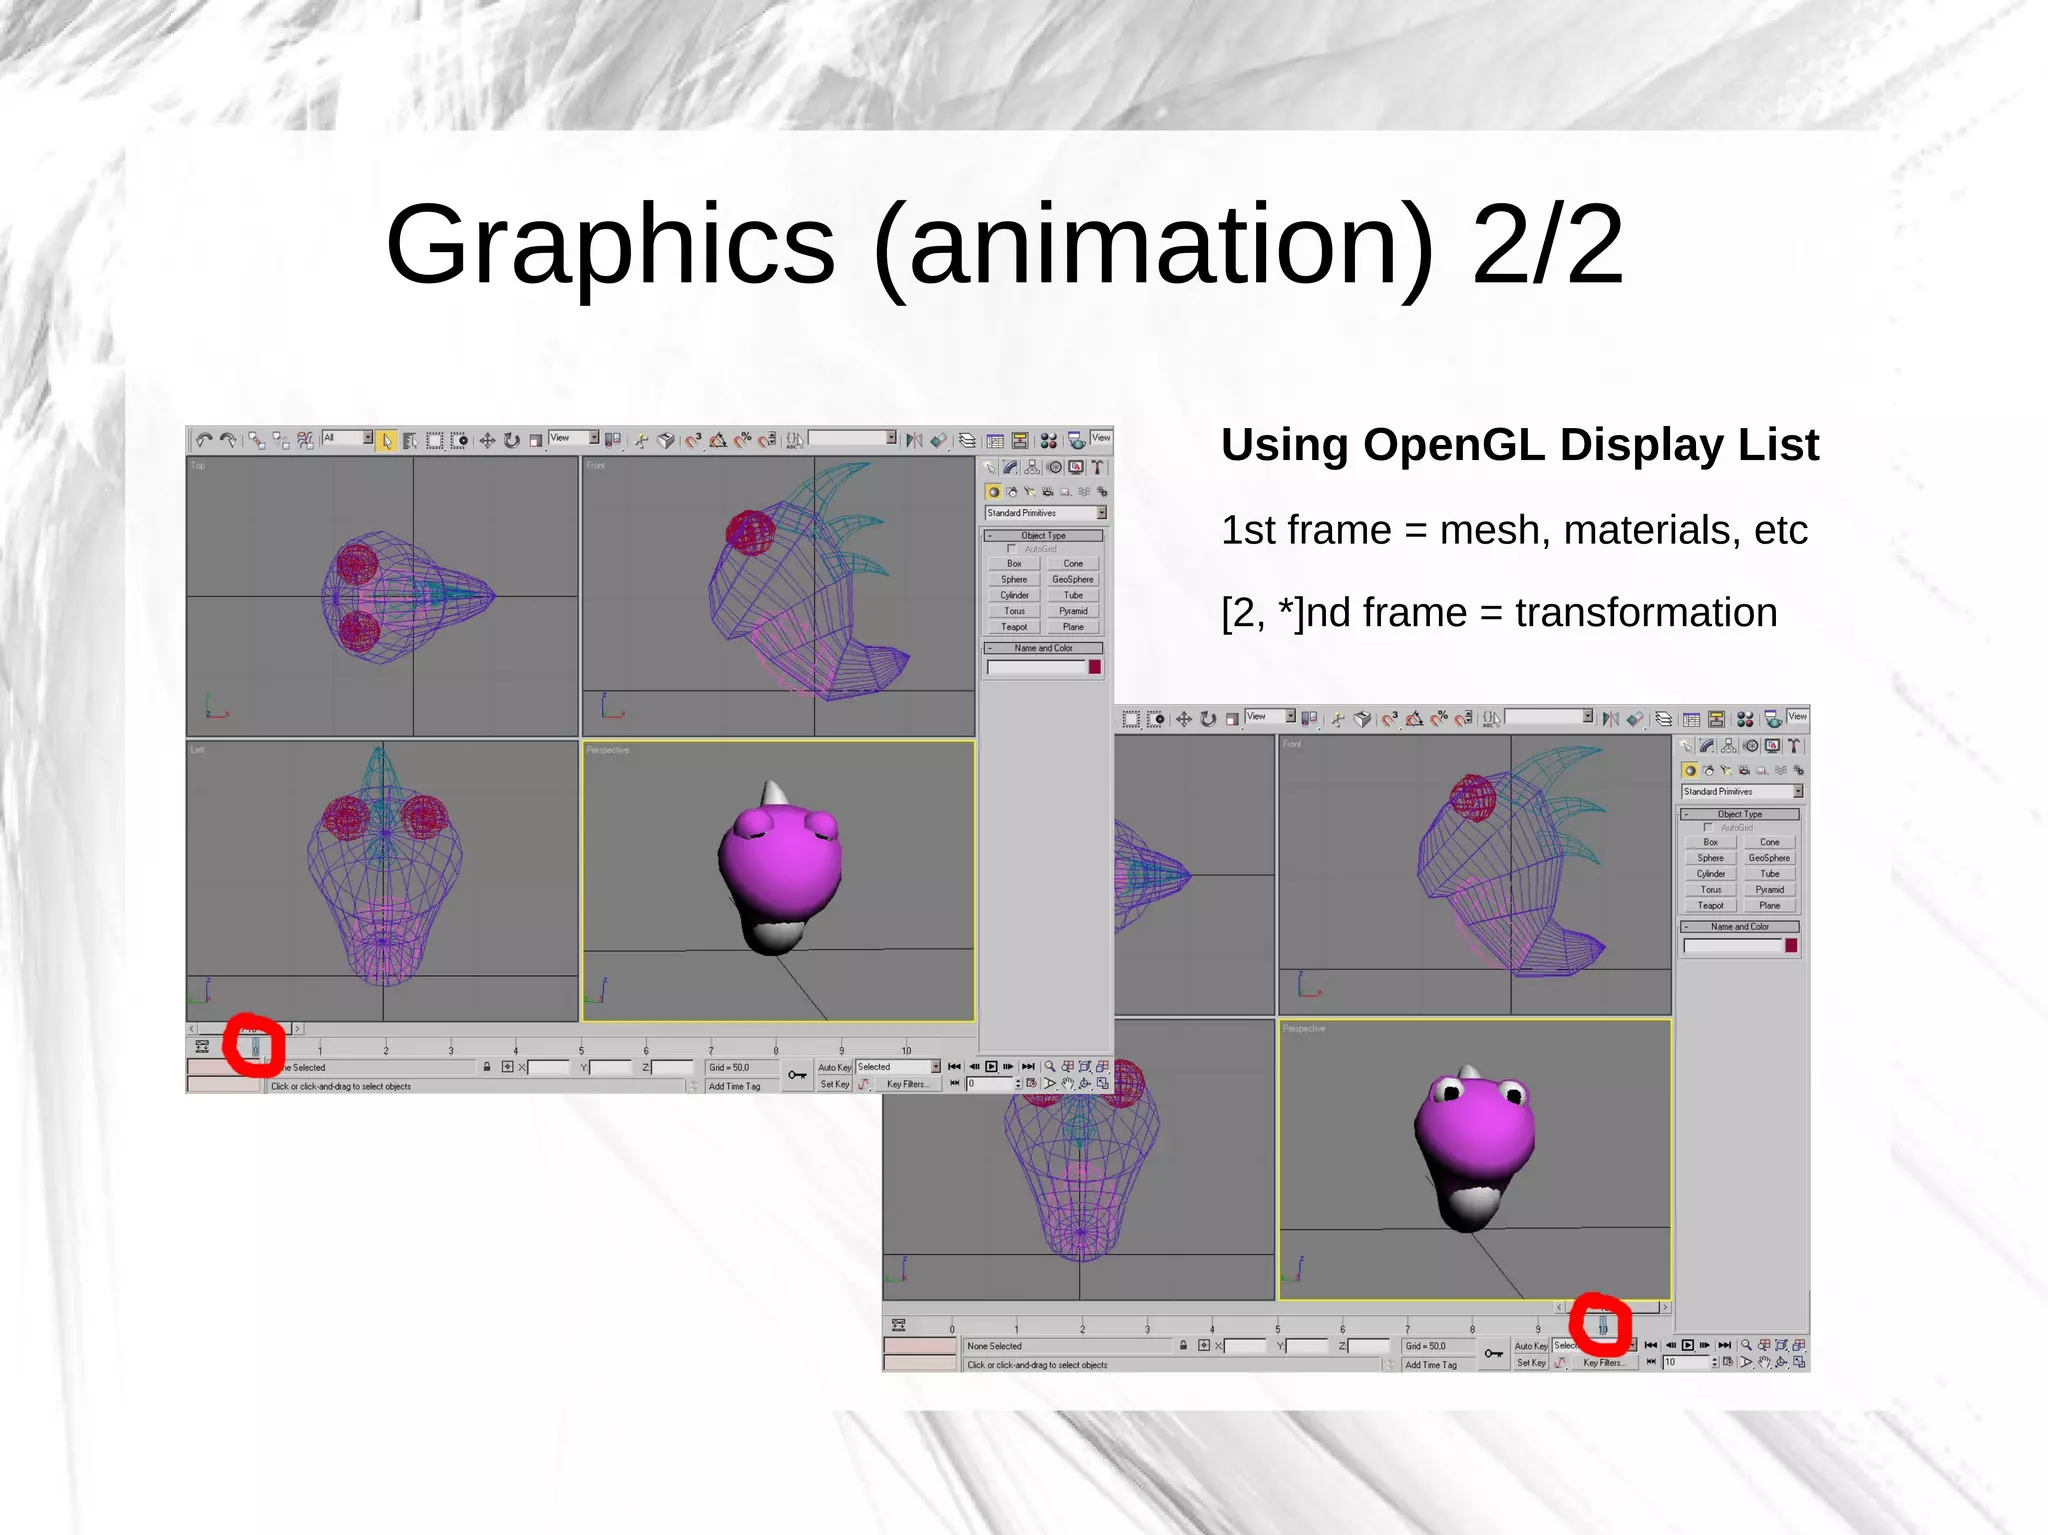Click 3D Snaps magnet in upper-left window

(693, 441)
